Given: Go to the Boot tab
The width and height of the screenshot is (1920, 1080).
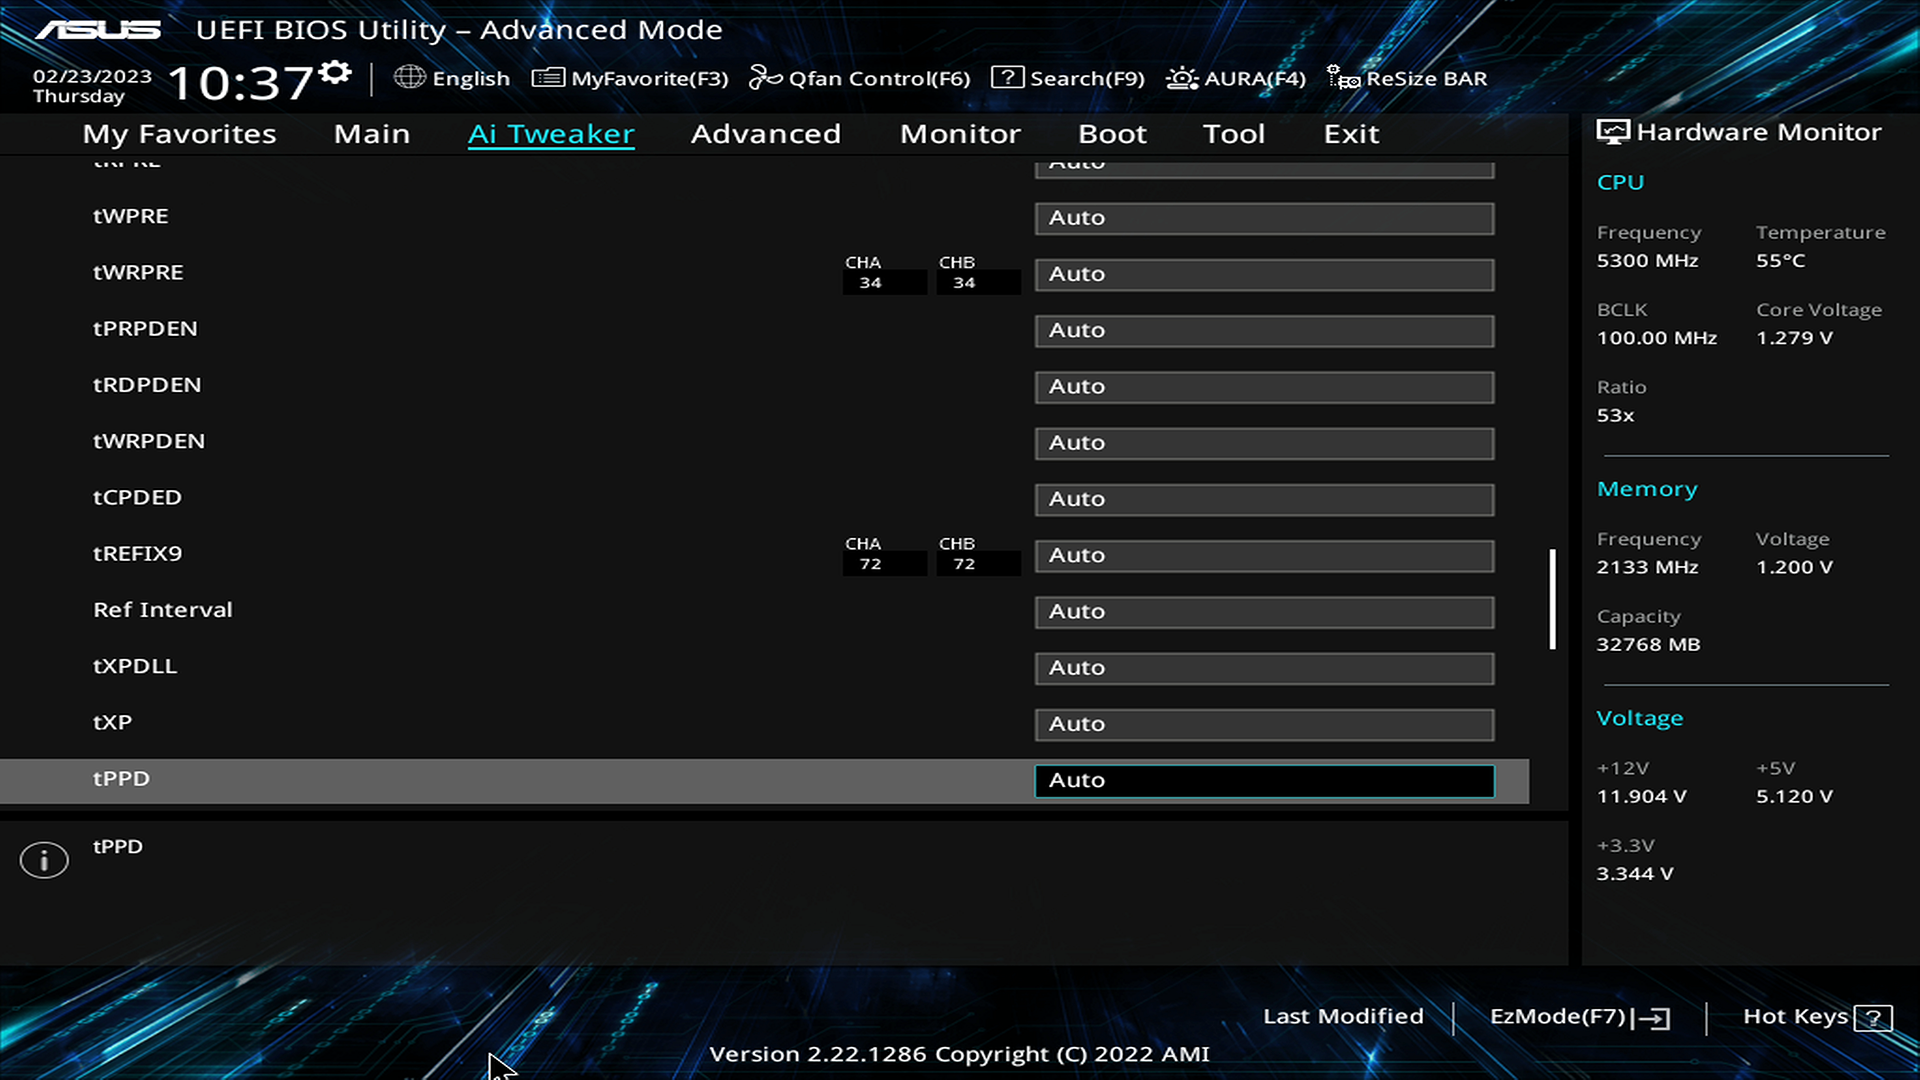Looking at the screenshot, I should (1112, 134).
